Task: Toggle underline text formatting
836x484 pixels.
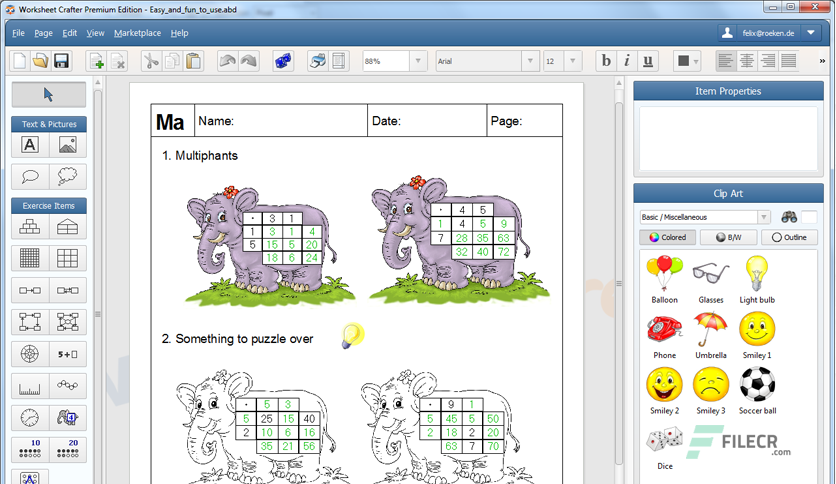Action: coord(648,61)
